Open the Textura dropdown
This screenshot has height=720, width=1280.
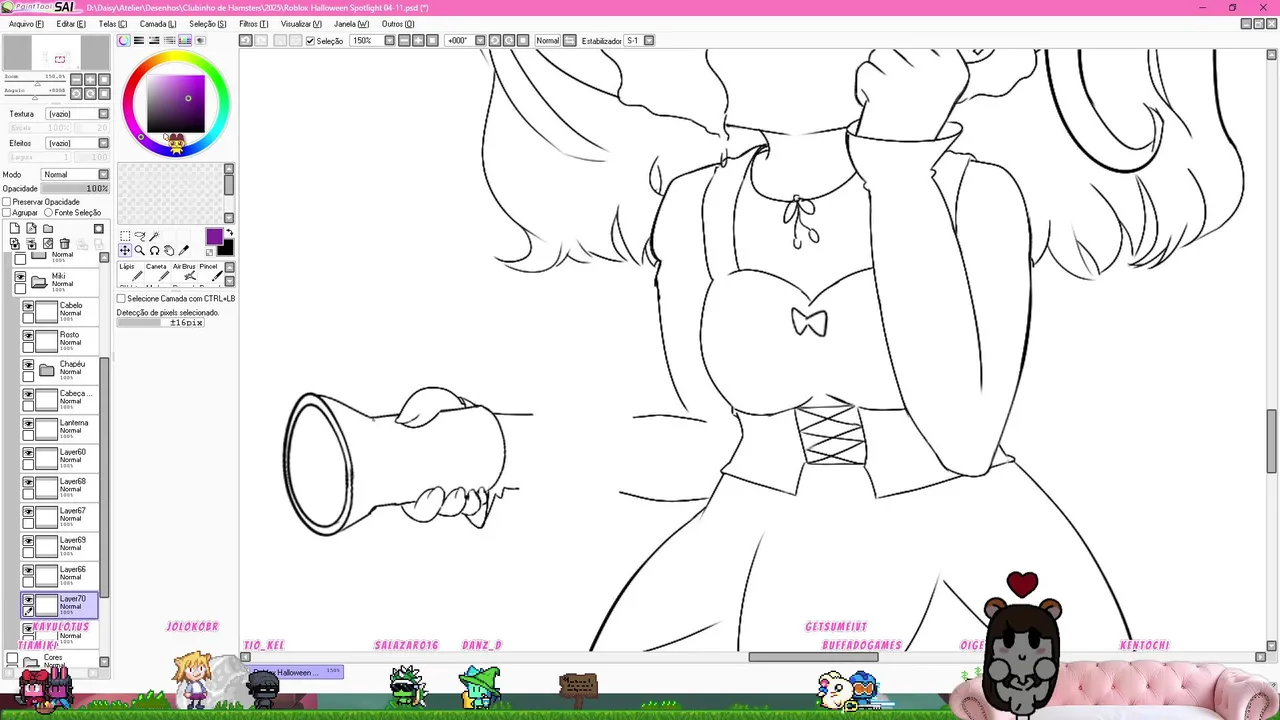(103, 114)
